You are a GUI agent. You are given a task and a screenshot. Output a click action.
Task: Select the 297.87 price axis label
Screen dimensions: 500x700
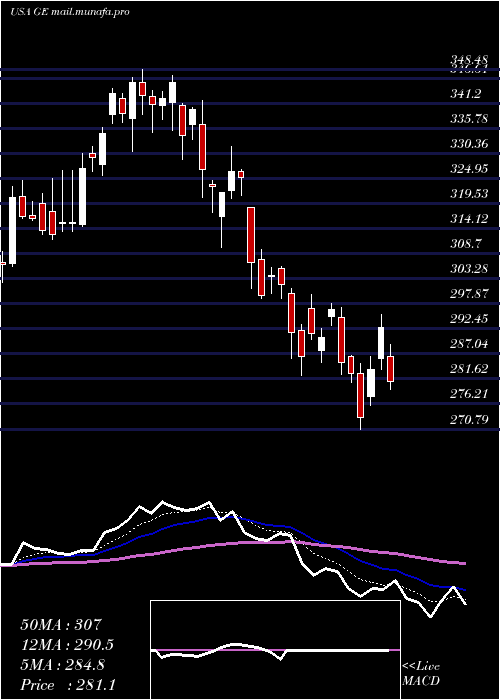[x=469, y=294]
